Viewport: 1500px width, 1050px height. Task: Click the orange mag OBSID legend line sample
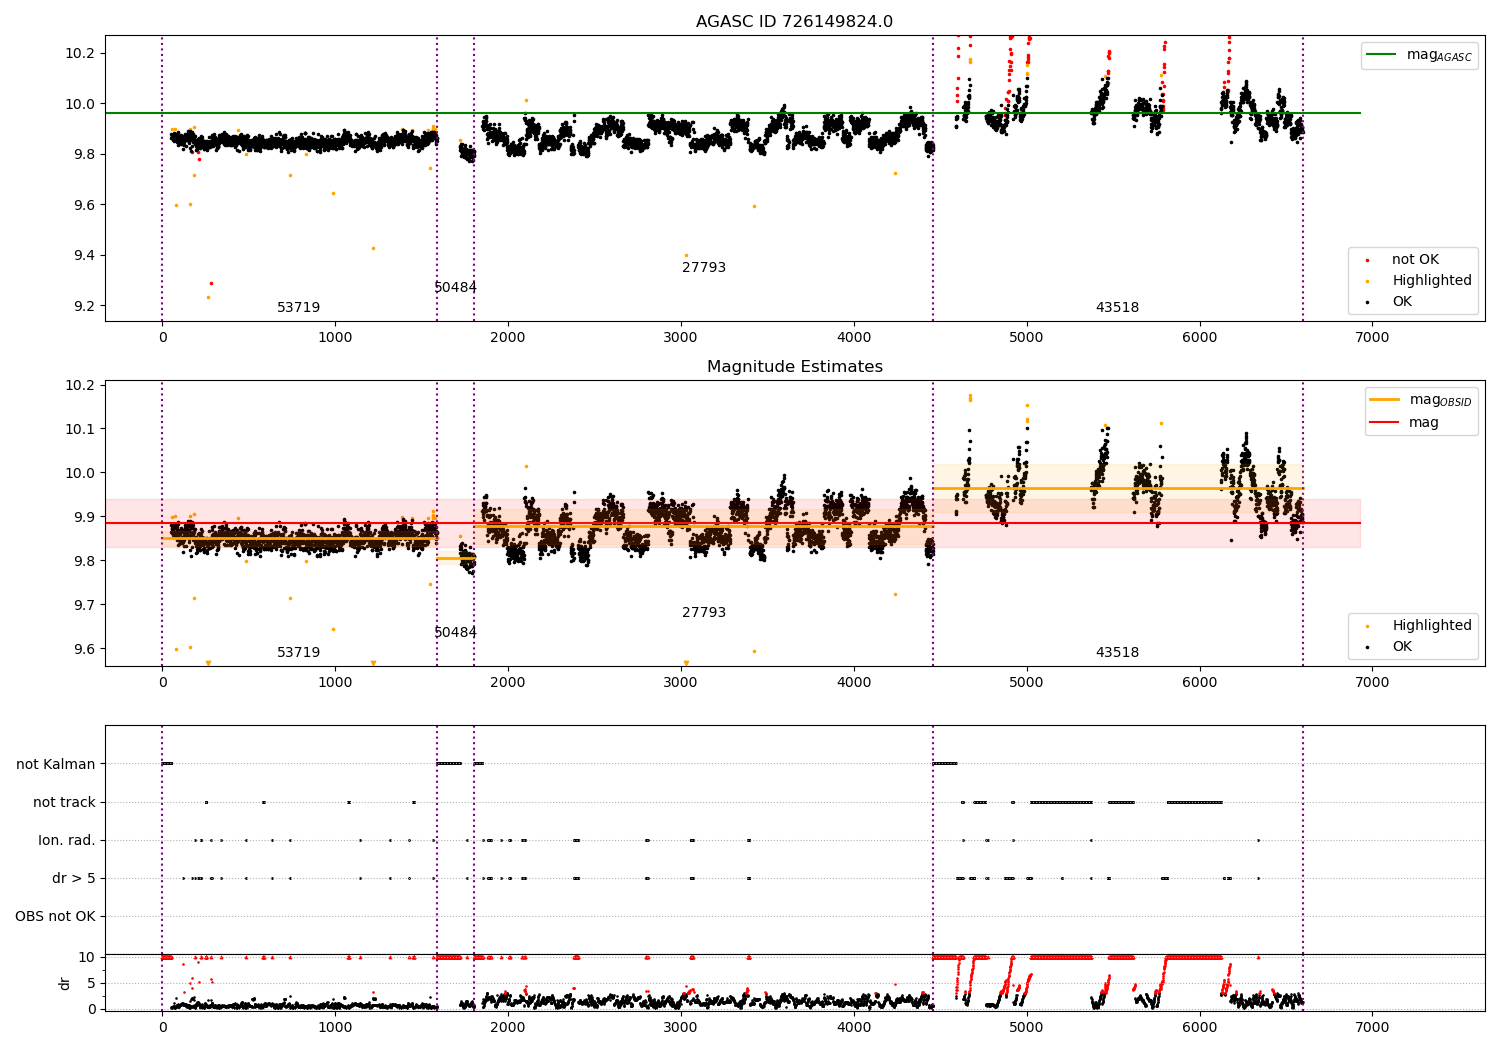point(1384,400)
